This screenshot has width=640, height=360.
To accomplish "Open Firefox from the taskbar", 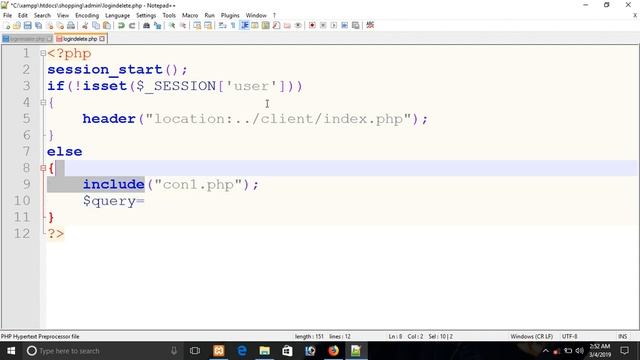I will click(x=333, y=351).
